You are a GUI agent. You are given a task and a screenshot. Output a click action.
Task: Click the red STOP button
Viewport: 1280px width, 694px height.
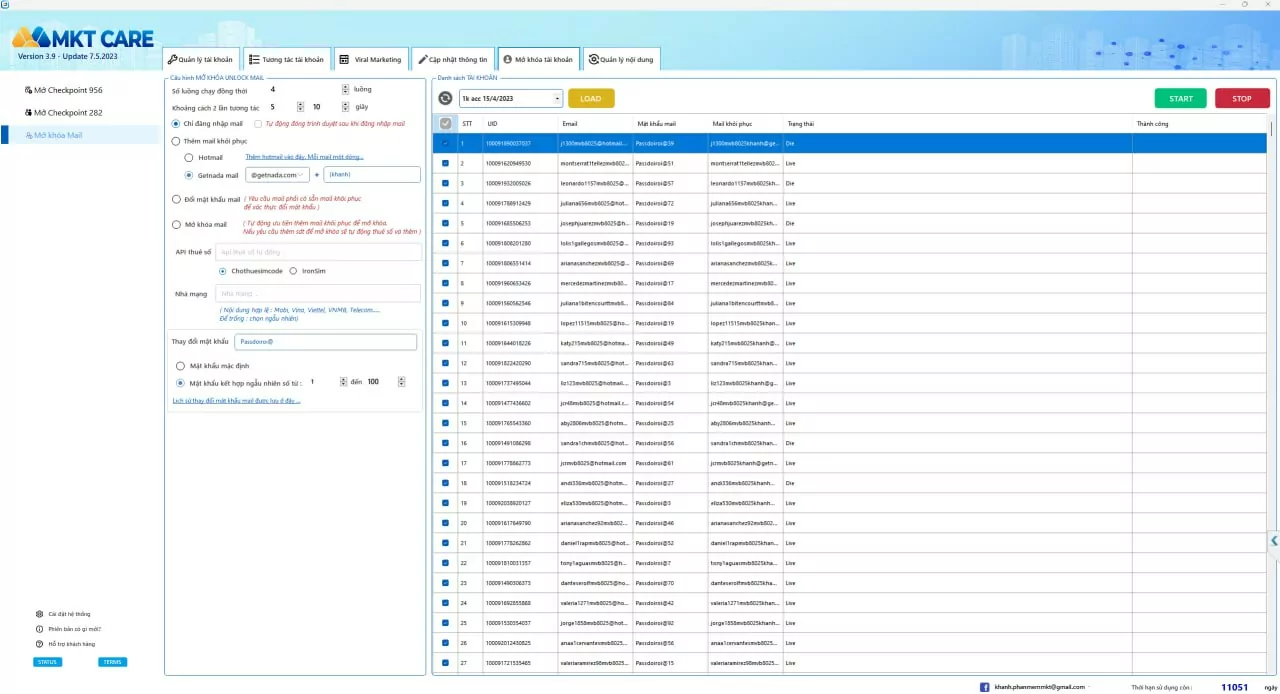coord(1242,98)
